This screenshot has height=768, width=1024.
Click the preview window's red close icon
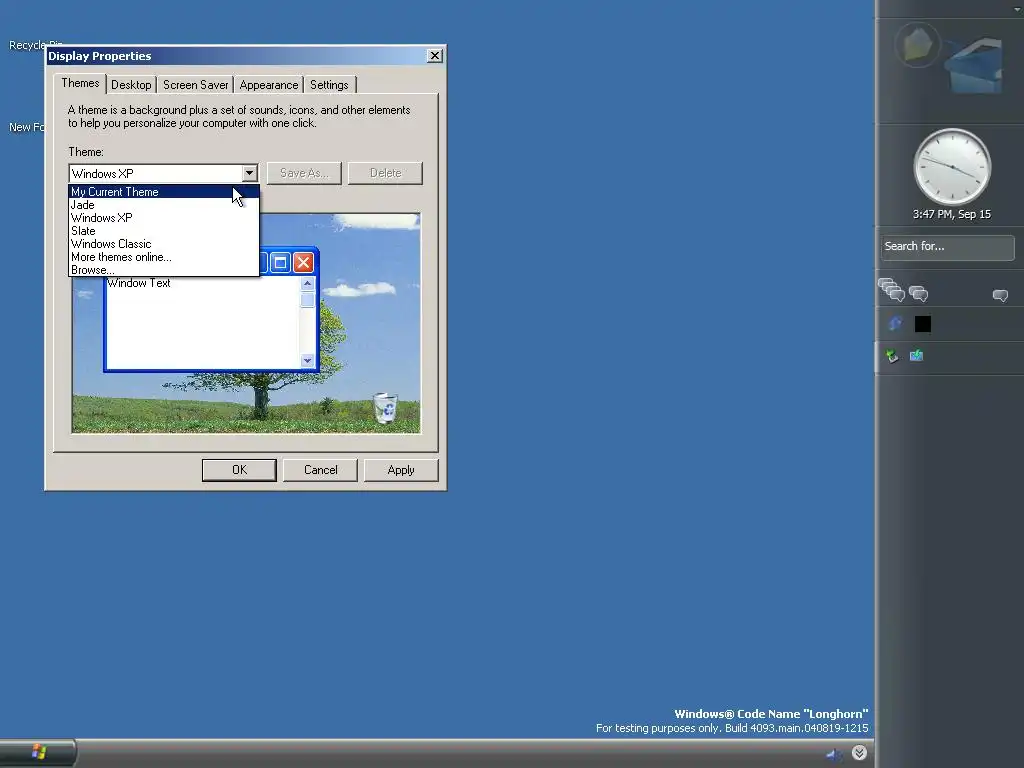pos(303,263)
